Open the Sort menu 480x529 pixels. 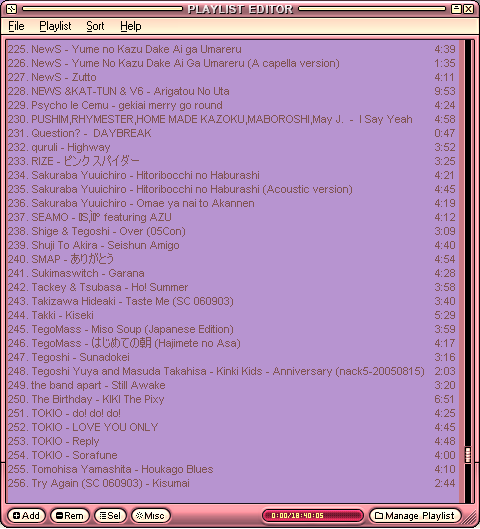click(x=95, y=26)
